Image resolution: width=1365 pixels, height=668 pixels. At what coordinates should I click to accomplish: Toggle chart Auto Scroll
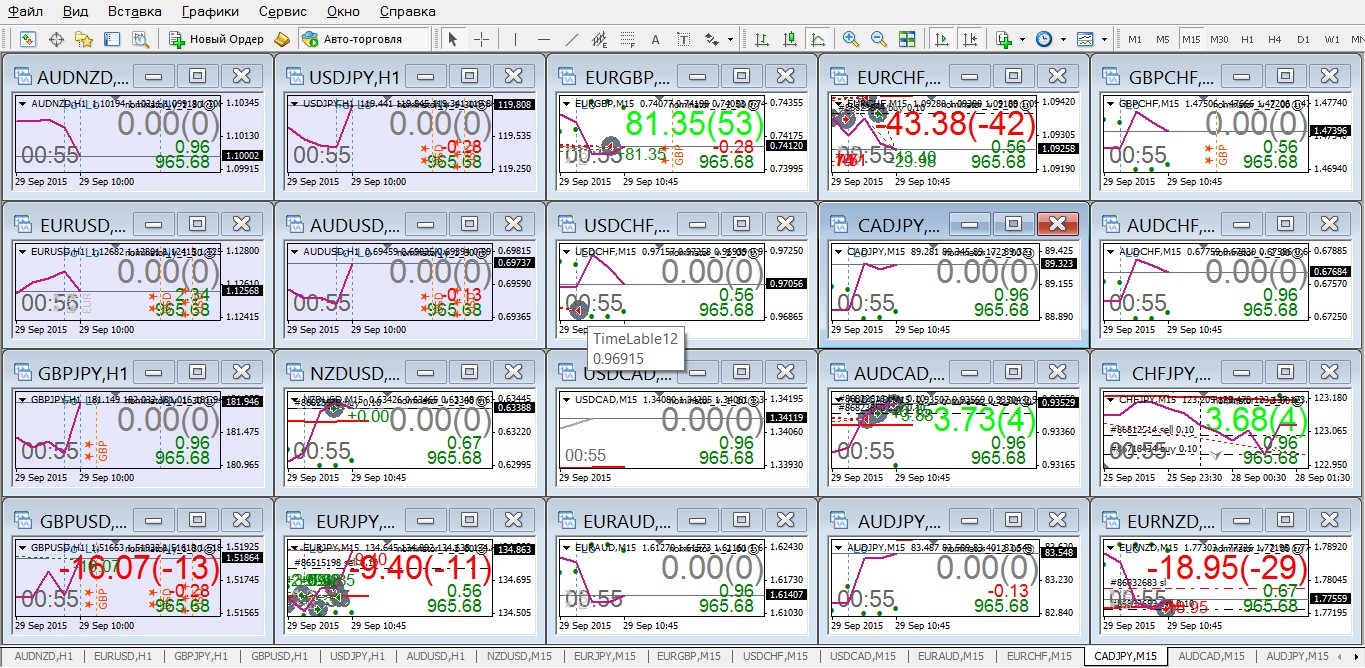point(941,39)
